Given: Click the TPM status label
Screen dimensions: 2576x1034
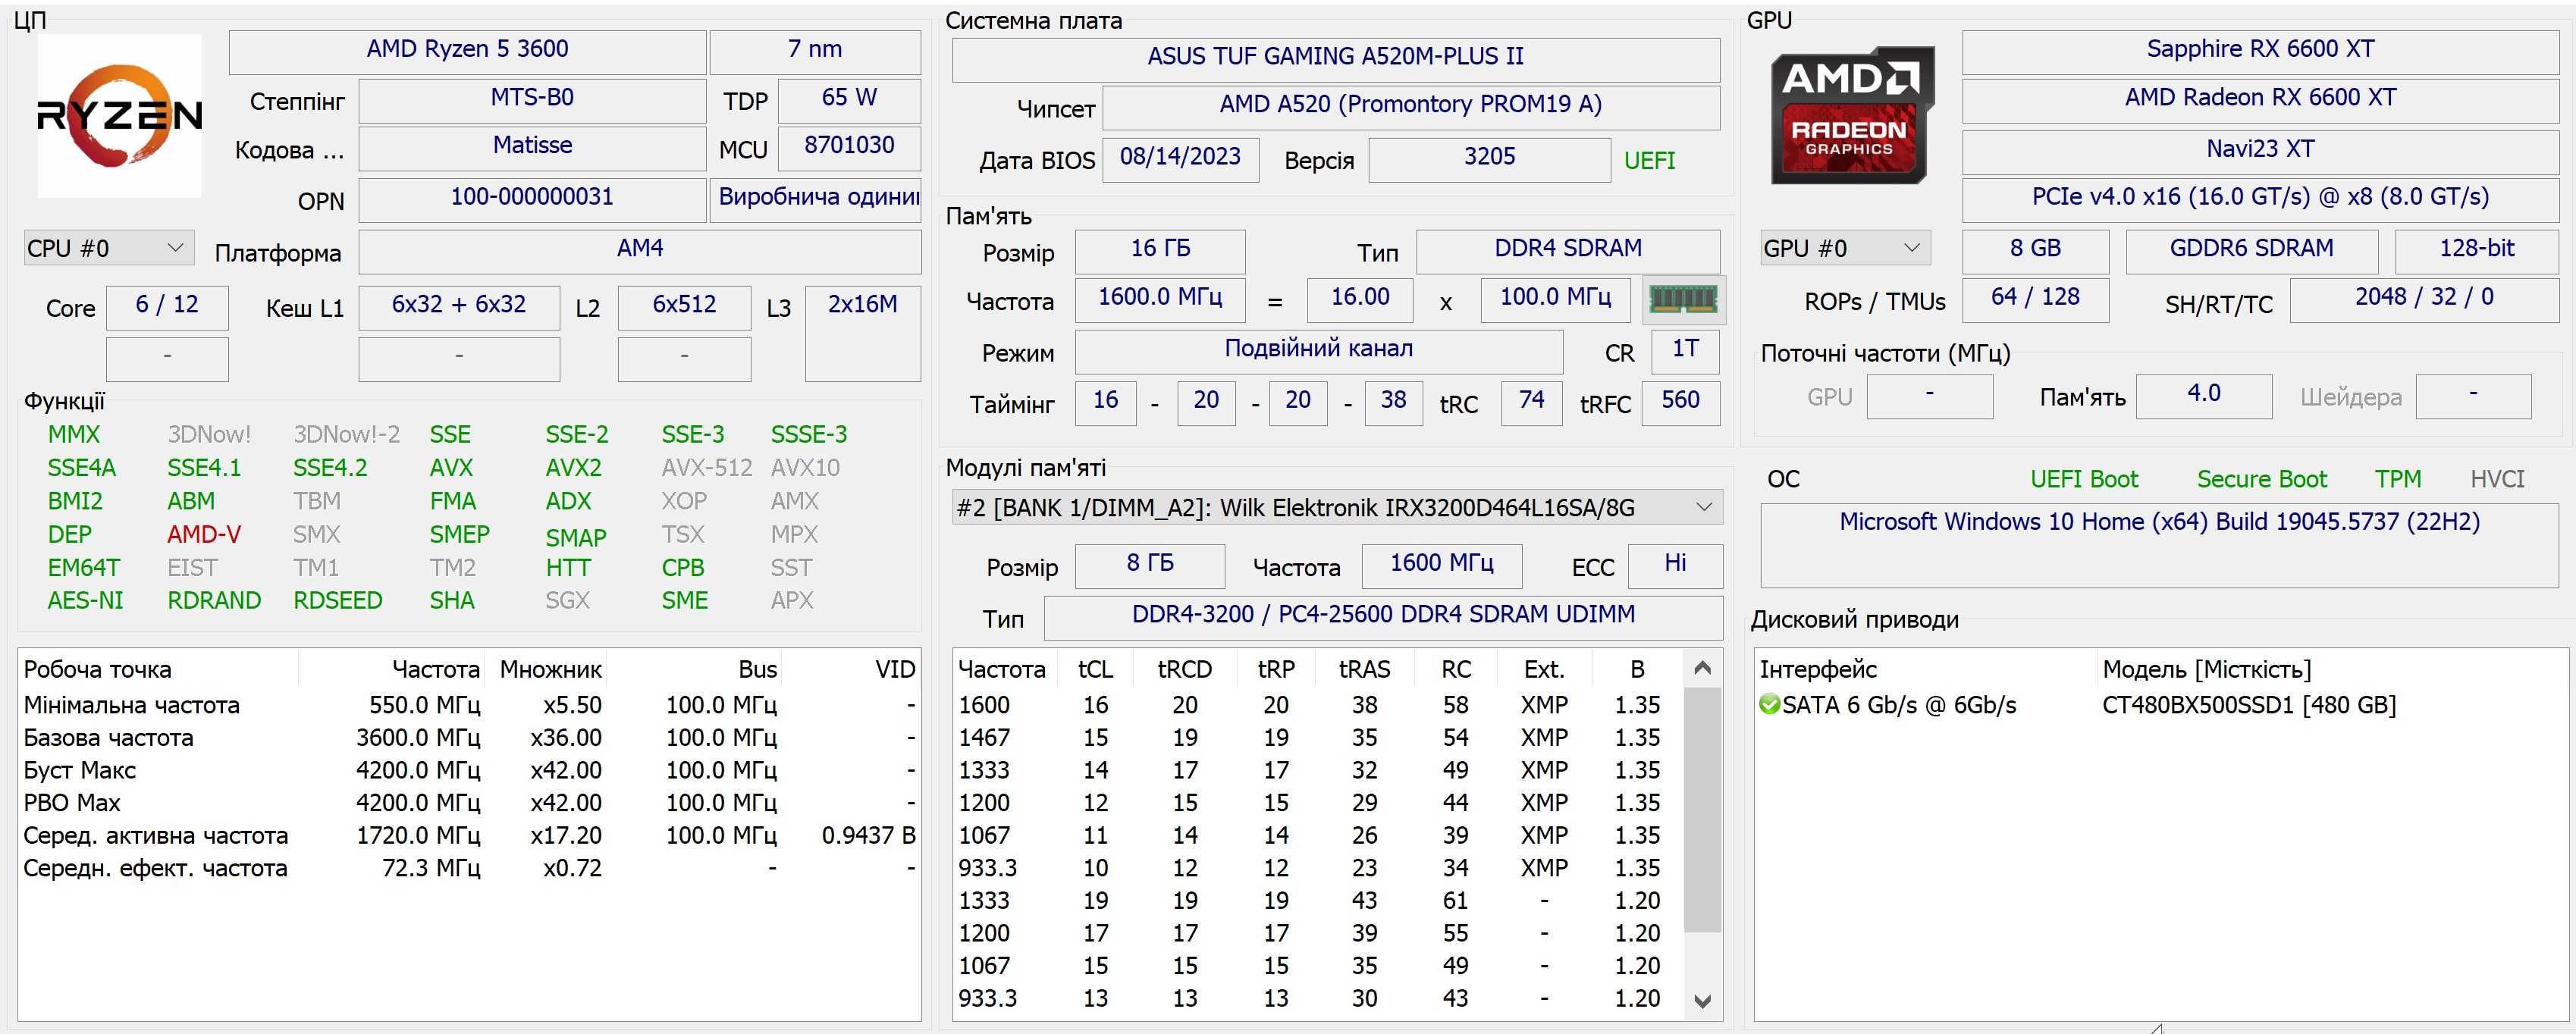Looking at the screenshot, I should pos(2398,479).
